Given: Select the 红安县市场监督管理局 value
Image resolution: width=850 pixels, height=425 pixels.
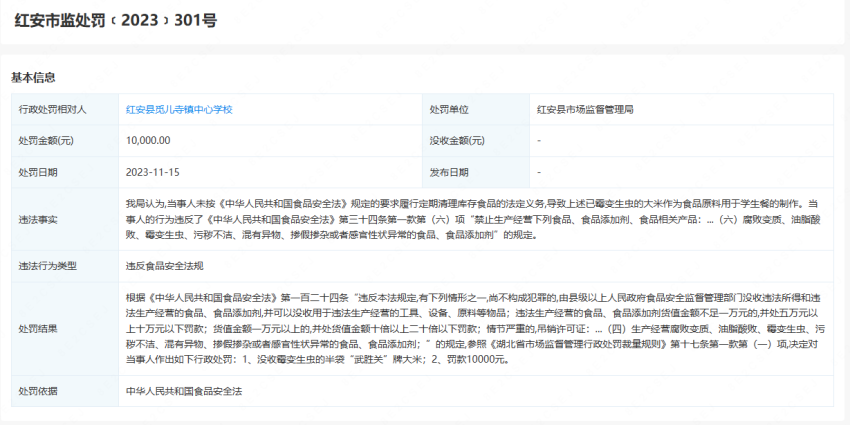Looking at the screenshot, I should pos(585,109).
